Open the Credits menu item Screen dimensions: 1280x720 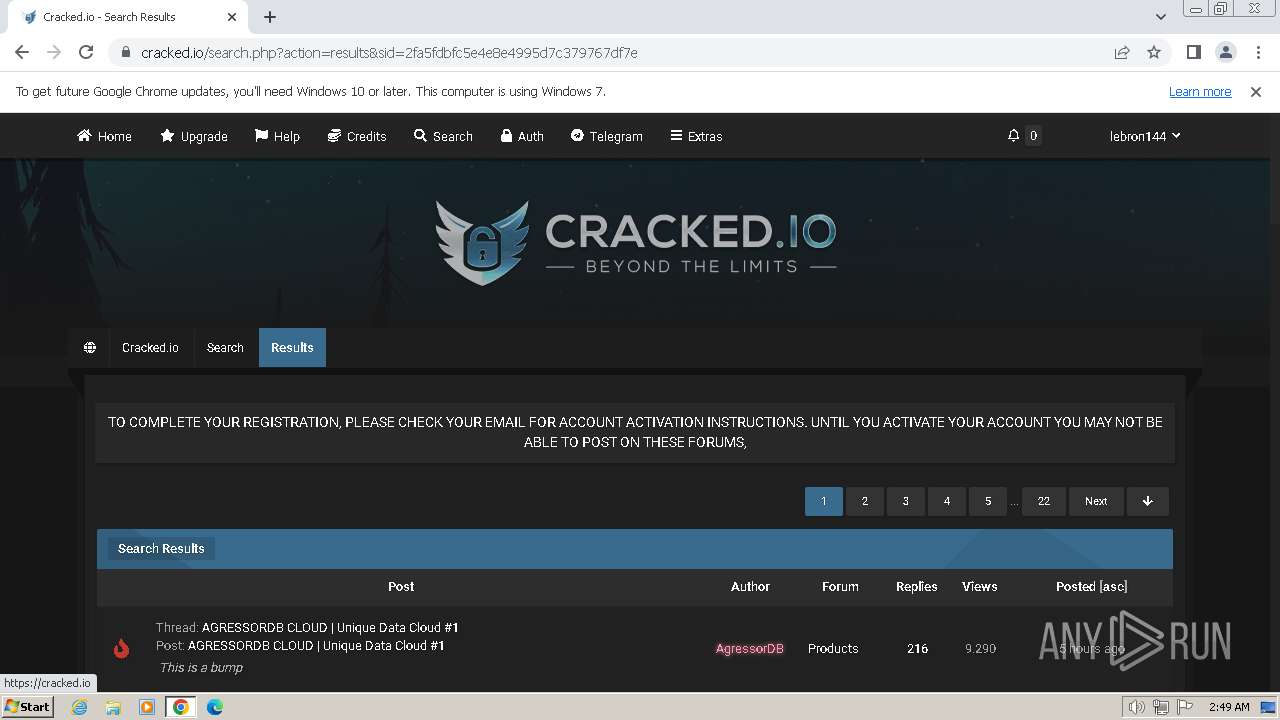tap(357, 136)
